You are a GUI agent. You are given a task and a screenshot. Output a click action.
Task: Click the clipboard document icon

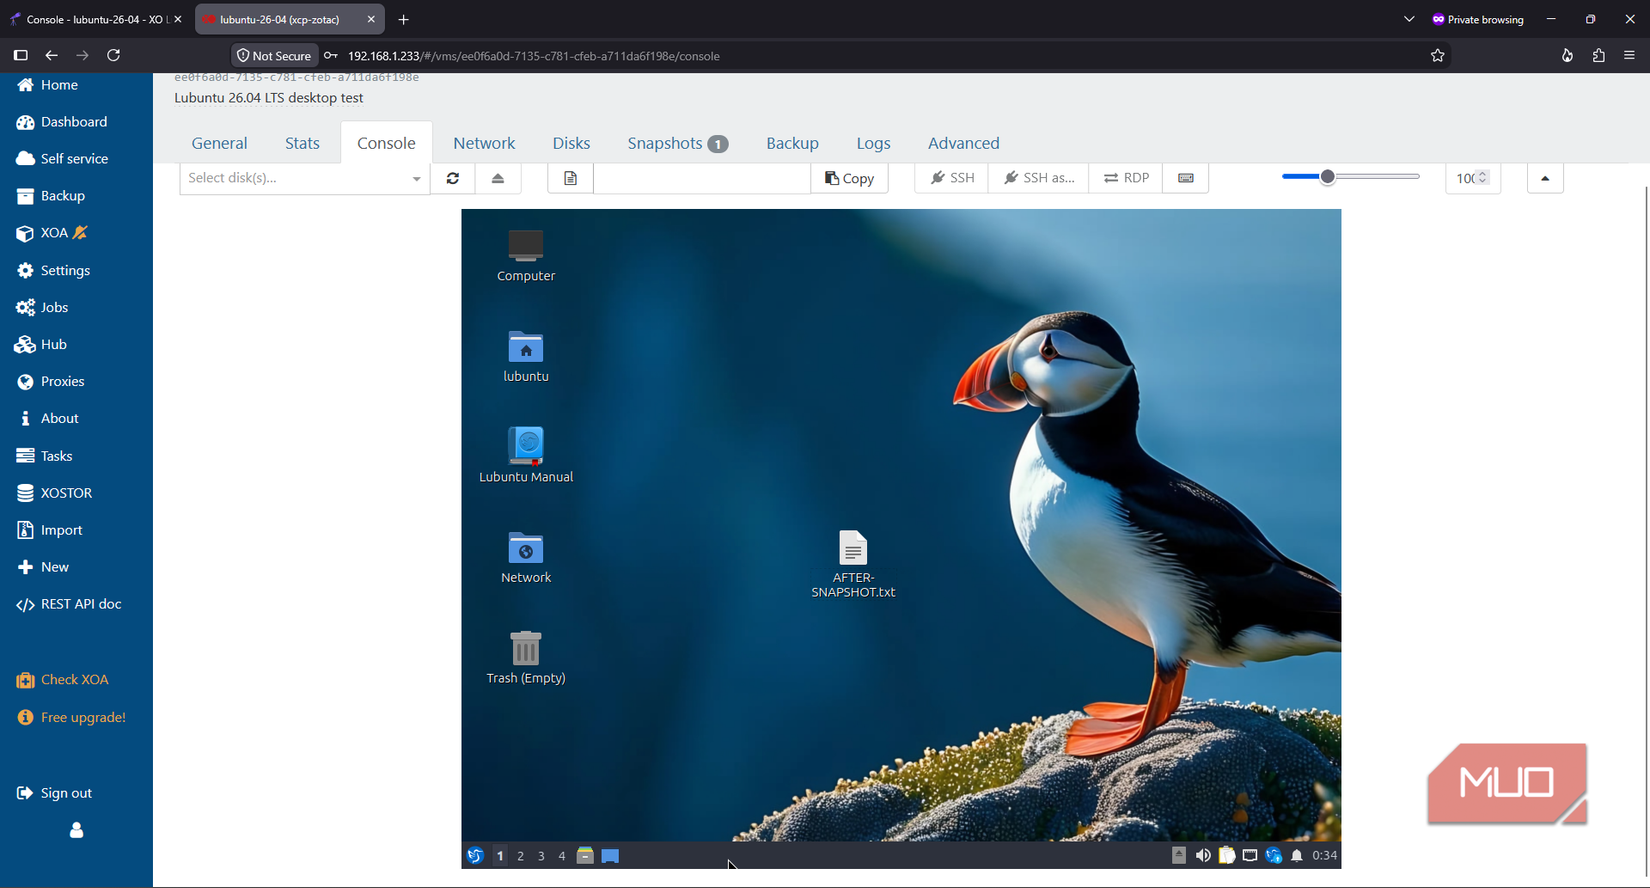(570, 178)
